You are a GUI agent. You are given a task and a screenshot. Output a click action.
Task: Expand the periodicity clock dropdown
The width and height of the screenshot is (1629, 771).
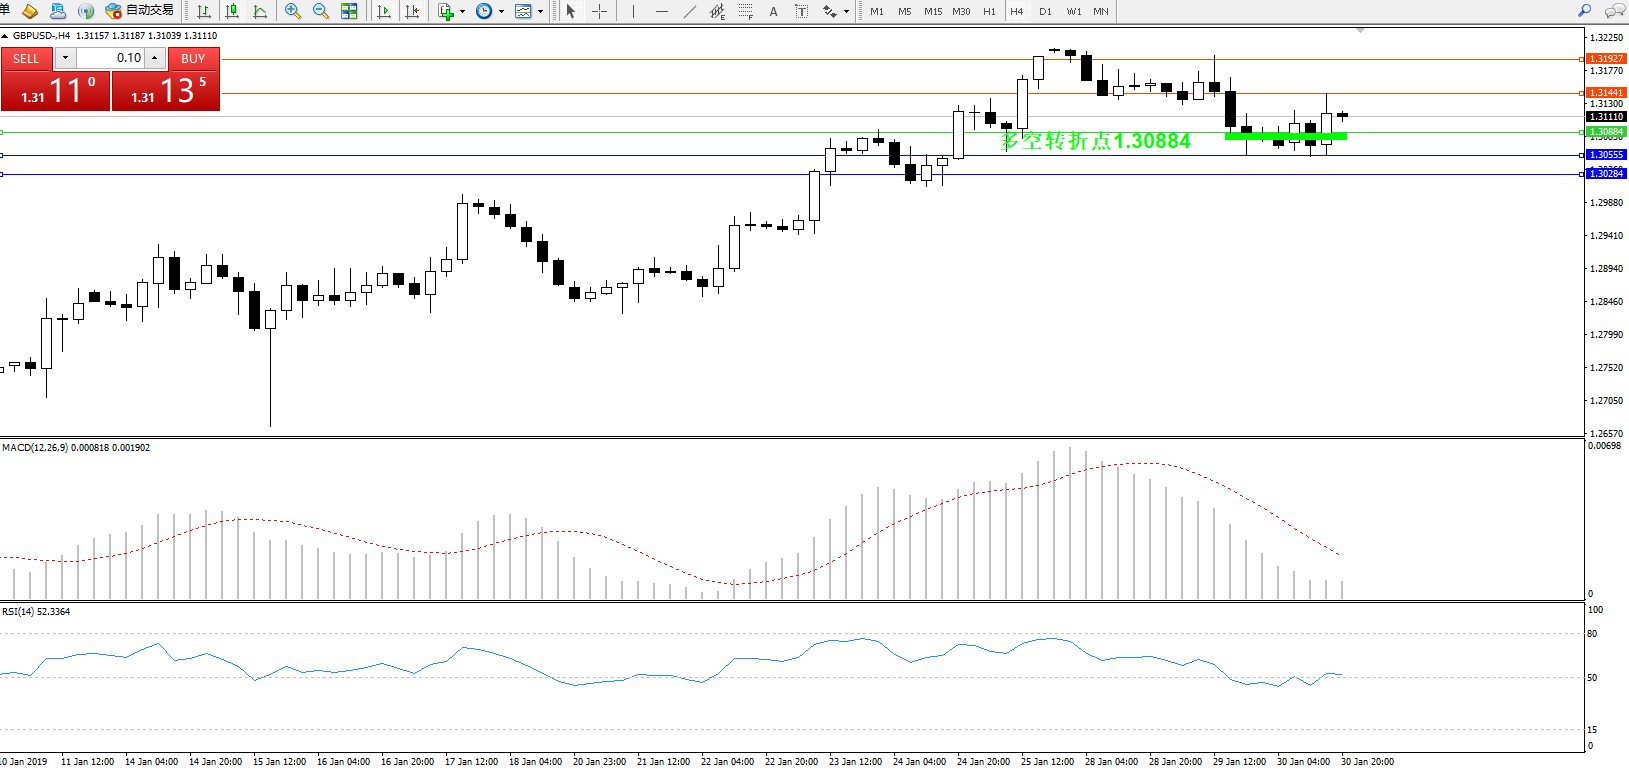pos(501,12)
